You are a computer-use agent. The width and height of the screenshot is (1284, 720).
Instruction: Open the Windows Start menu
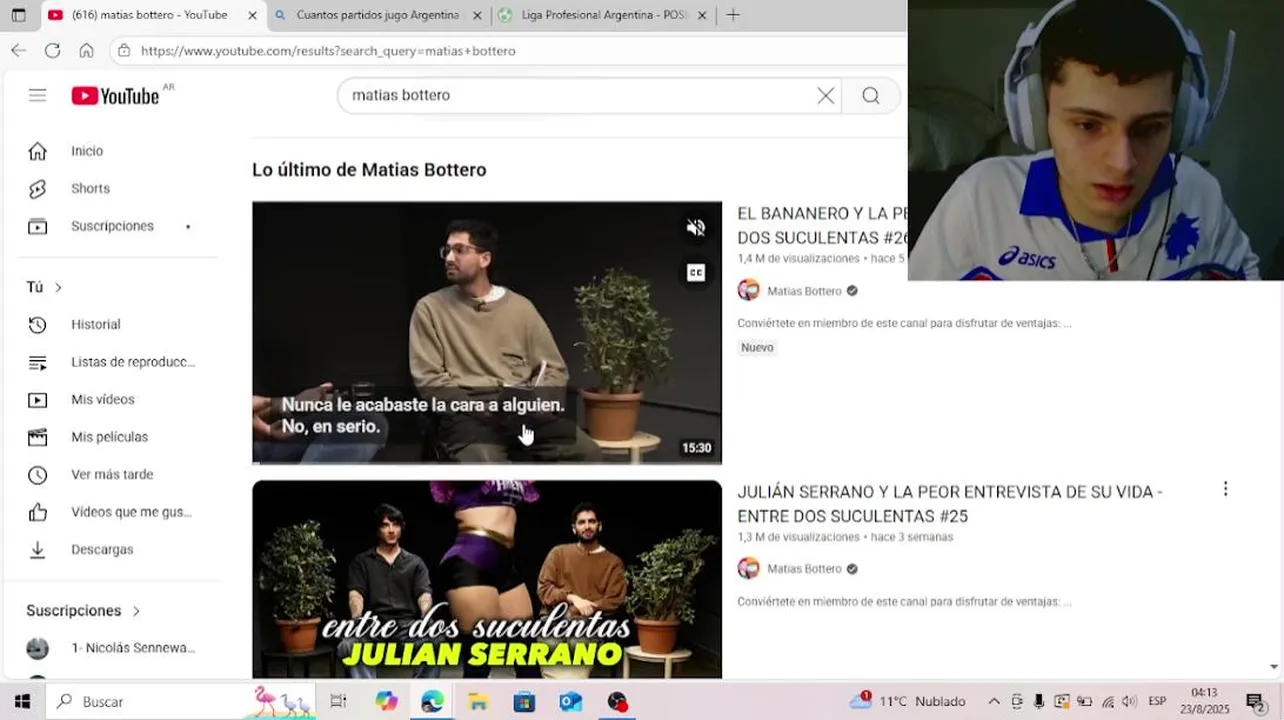[x=22, y=701]
